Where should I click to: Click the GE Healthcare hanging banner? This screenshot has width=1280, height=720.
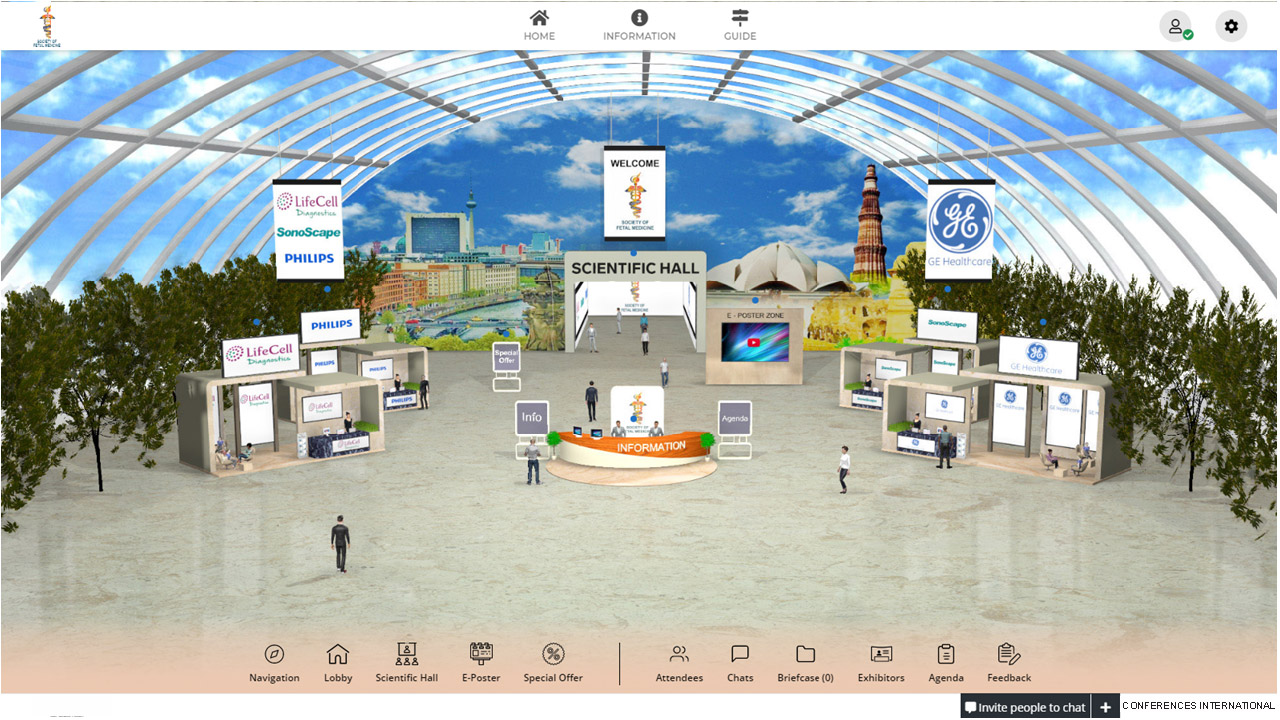960,229
